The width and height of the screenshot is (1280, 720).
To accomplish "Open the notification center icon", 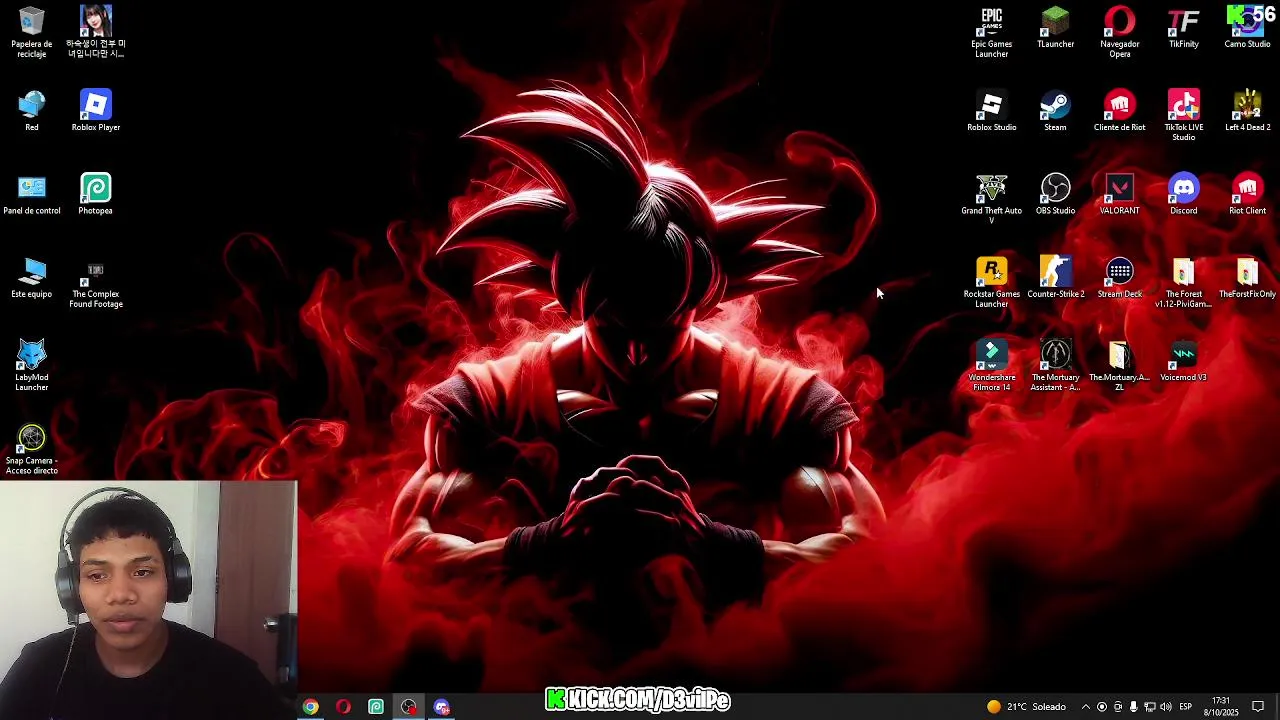I will pos(1258,707).
